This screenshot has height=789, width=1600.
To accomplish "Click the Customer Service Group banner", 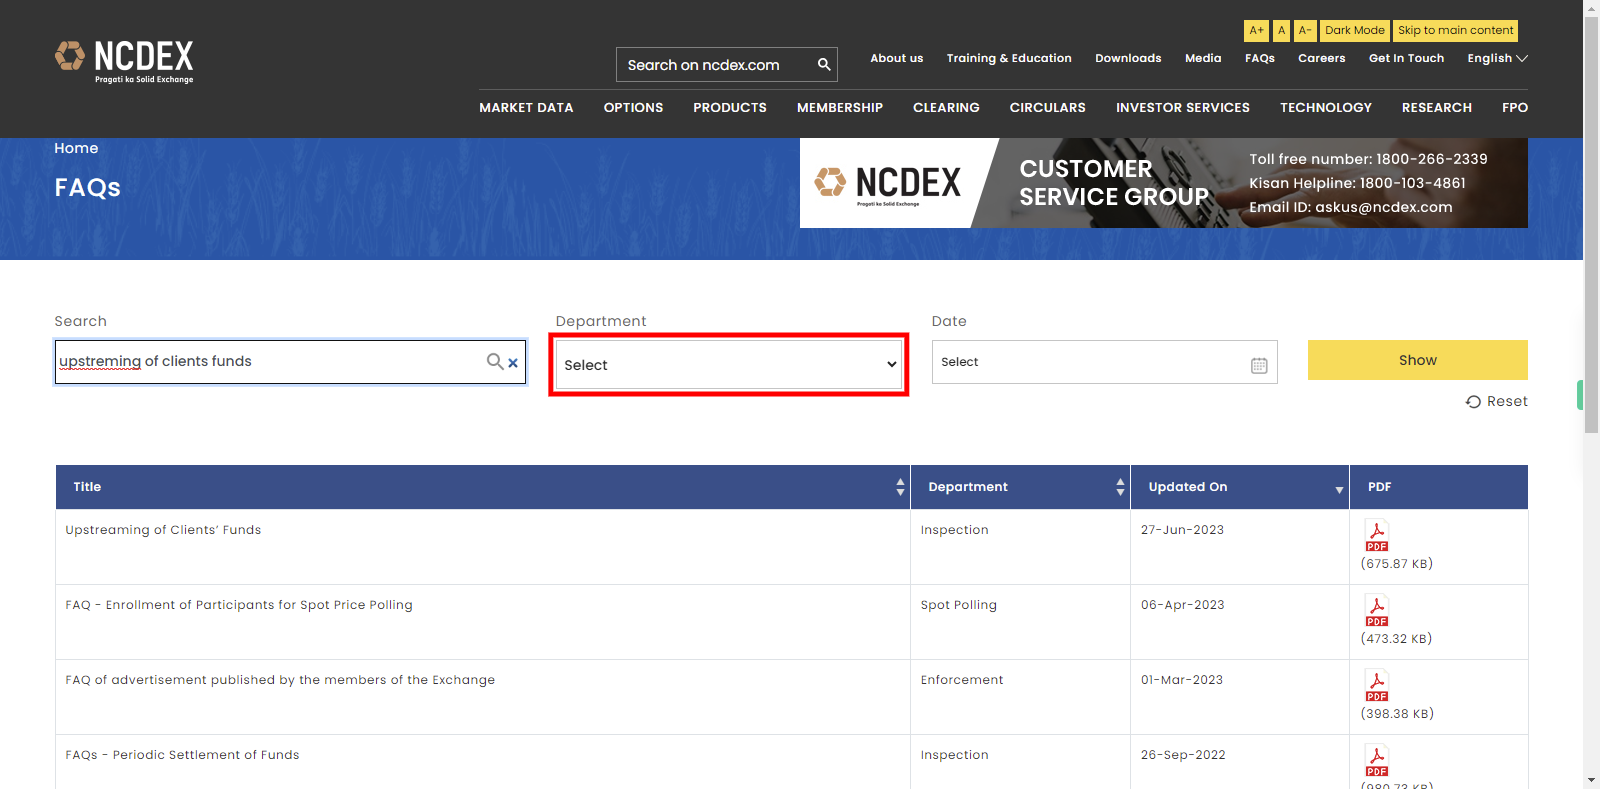I will [1164, 183].
